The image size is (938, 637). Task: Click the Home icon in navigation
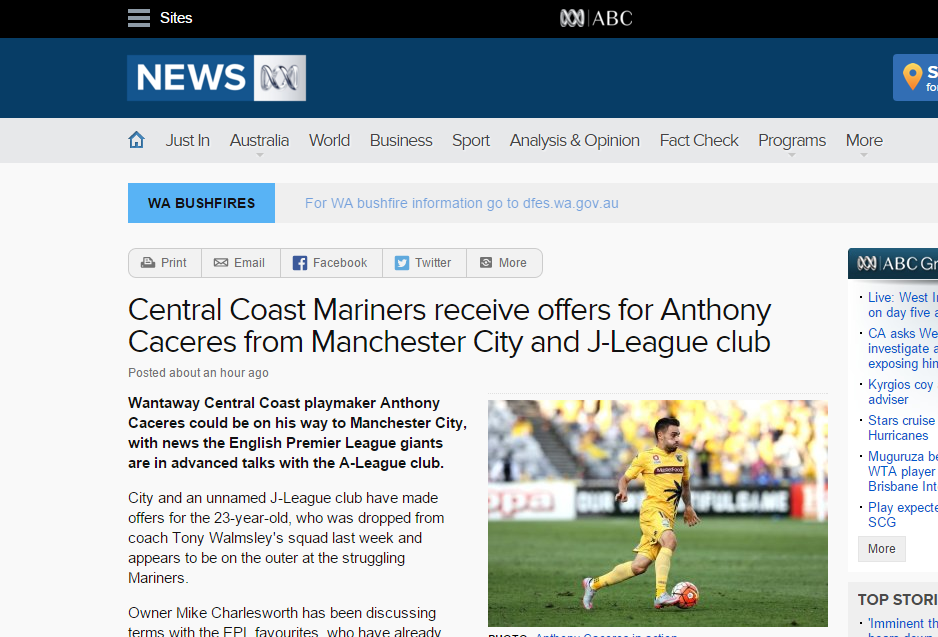click(136, 140)
